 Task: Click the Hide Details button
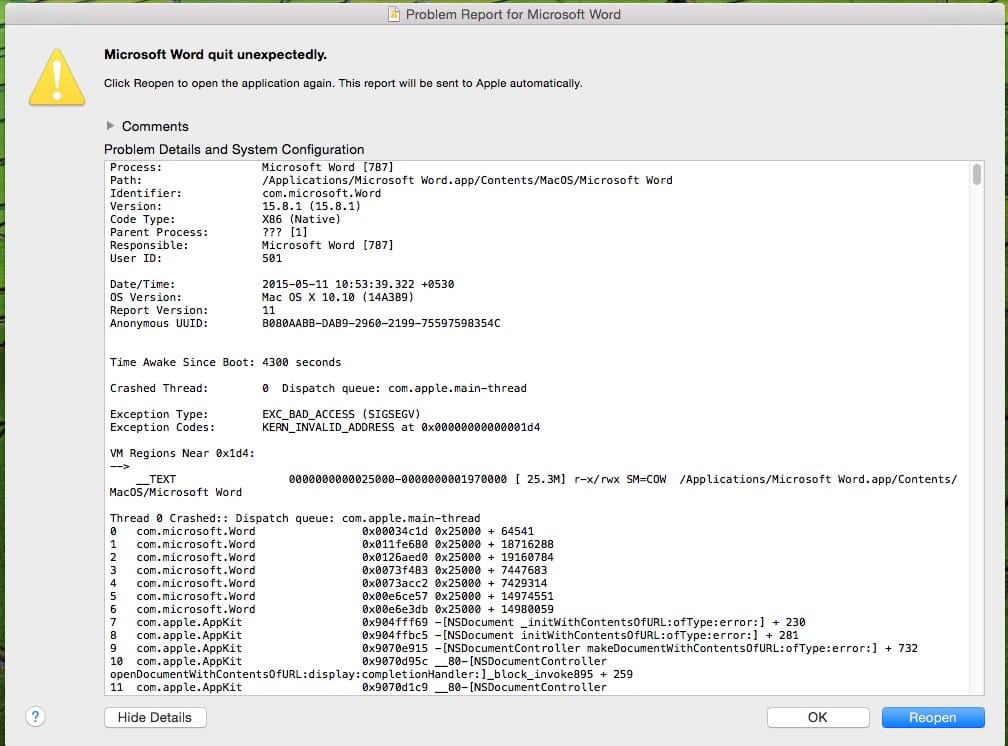pos(155,717)
